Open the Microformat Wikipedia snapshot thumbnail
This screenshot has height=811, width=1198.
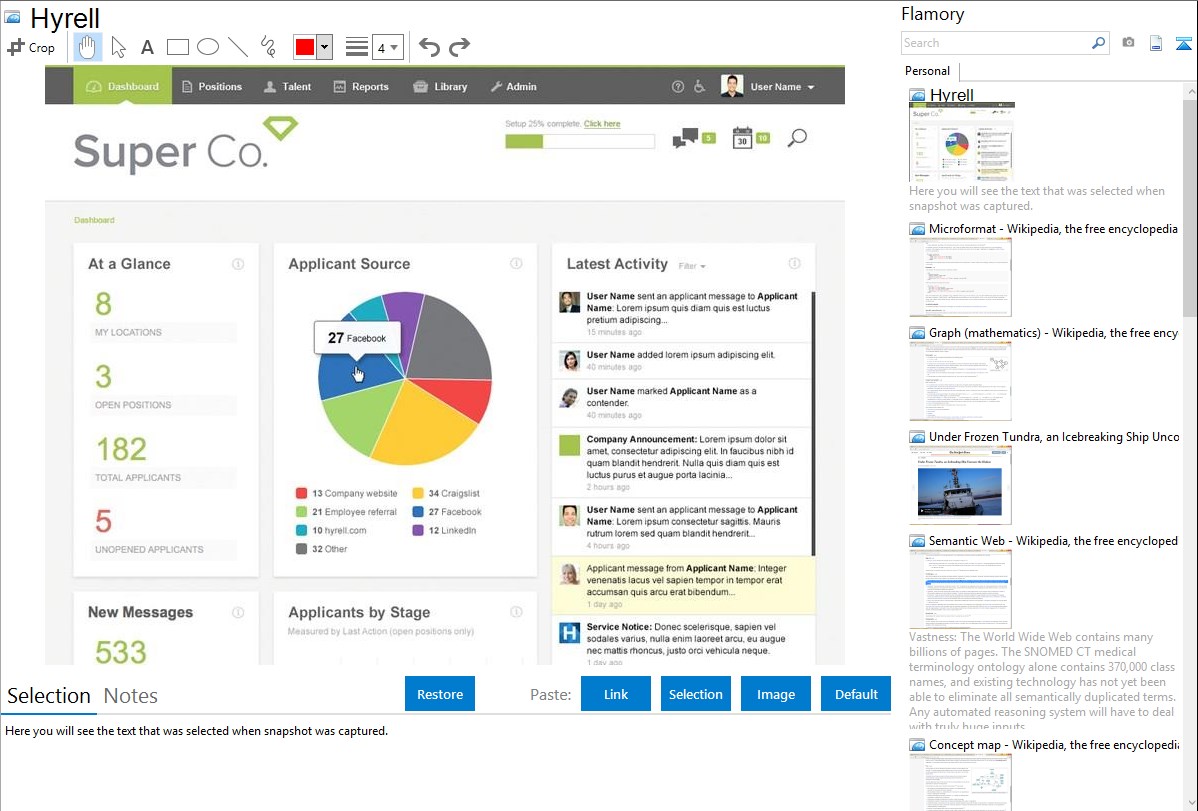(x=960, y=277)
